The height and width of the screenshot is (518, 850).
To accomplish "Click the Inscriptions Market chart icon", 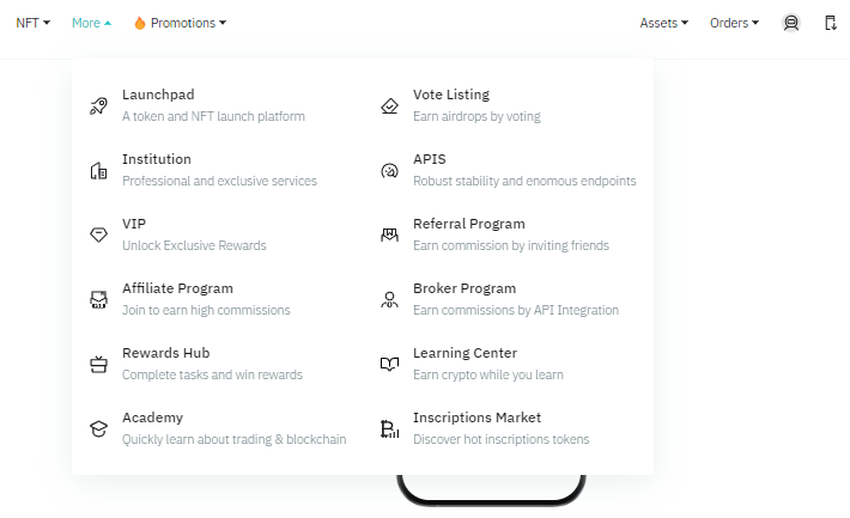I will (x=390, y=429).
